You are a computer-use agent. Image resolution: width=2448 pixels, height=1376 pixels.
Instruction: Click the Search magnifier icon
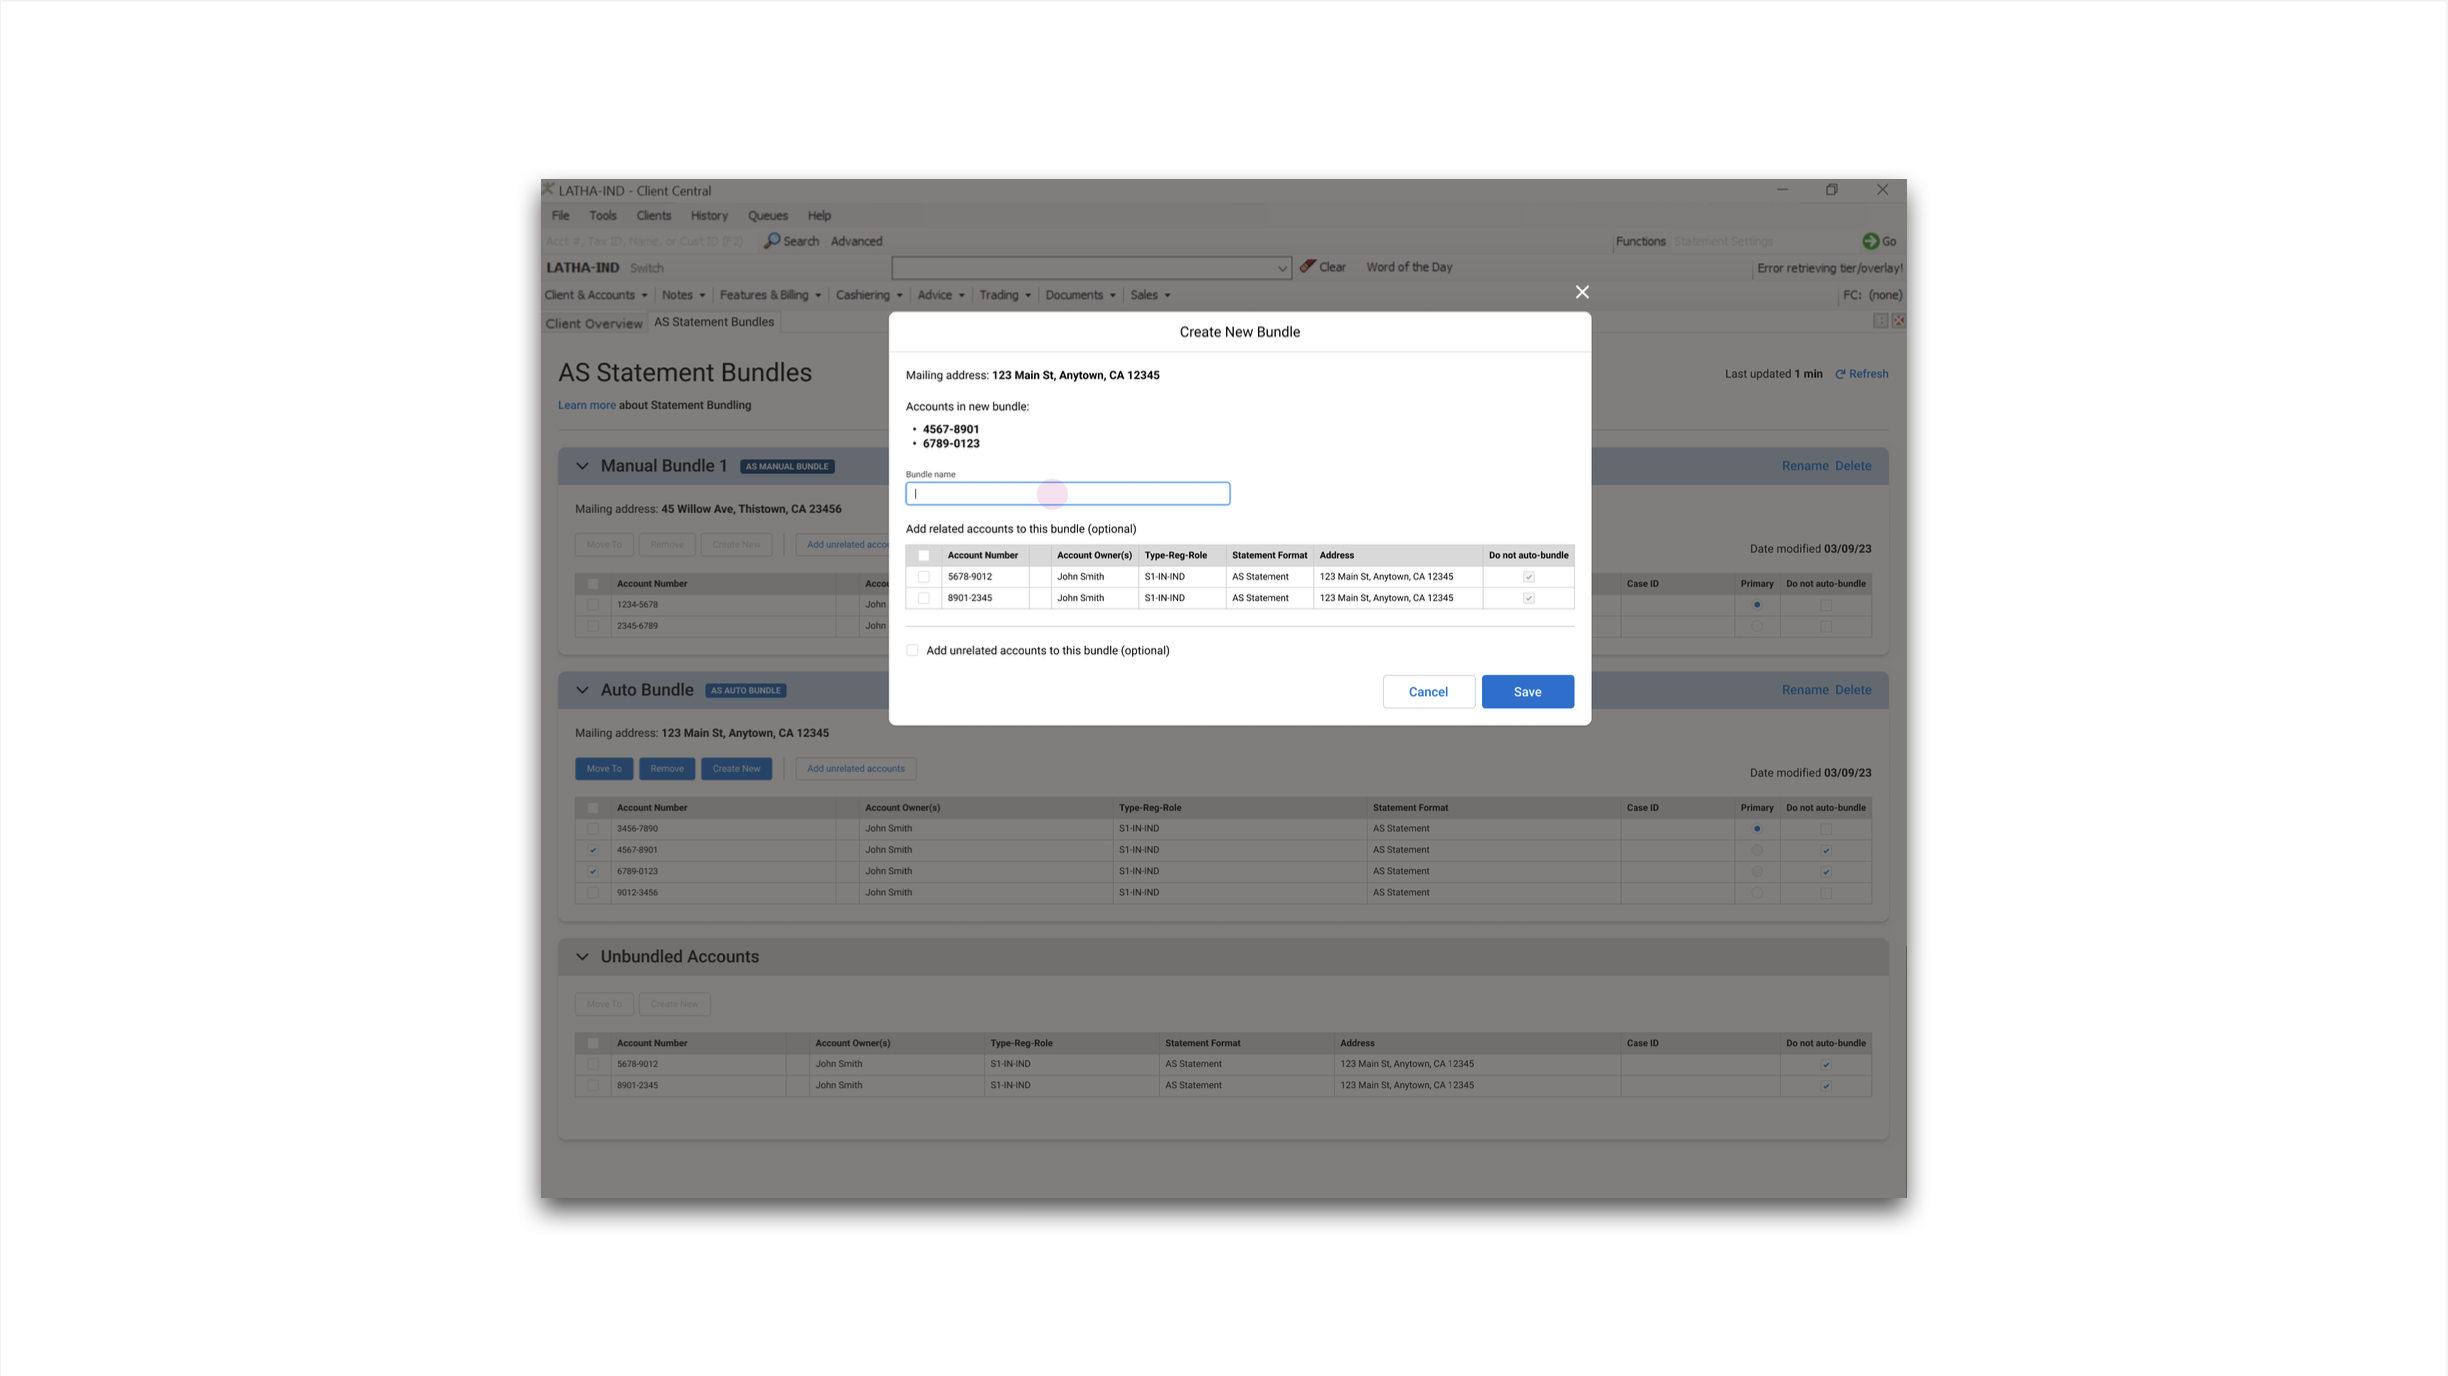pyautogui.click(x=772, y=241)
